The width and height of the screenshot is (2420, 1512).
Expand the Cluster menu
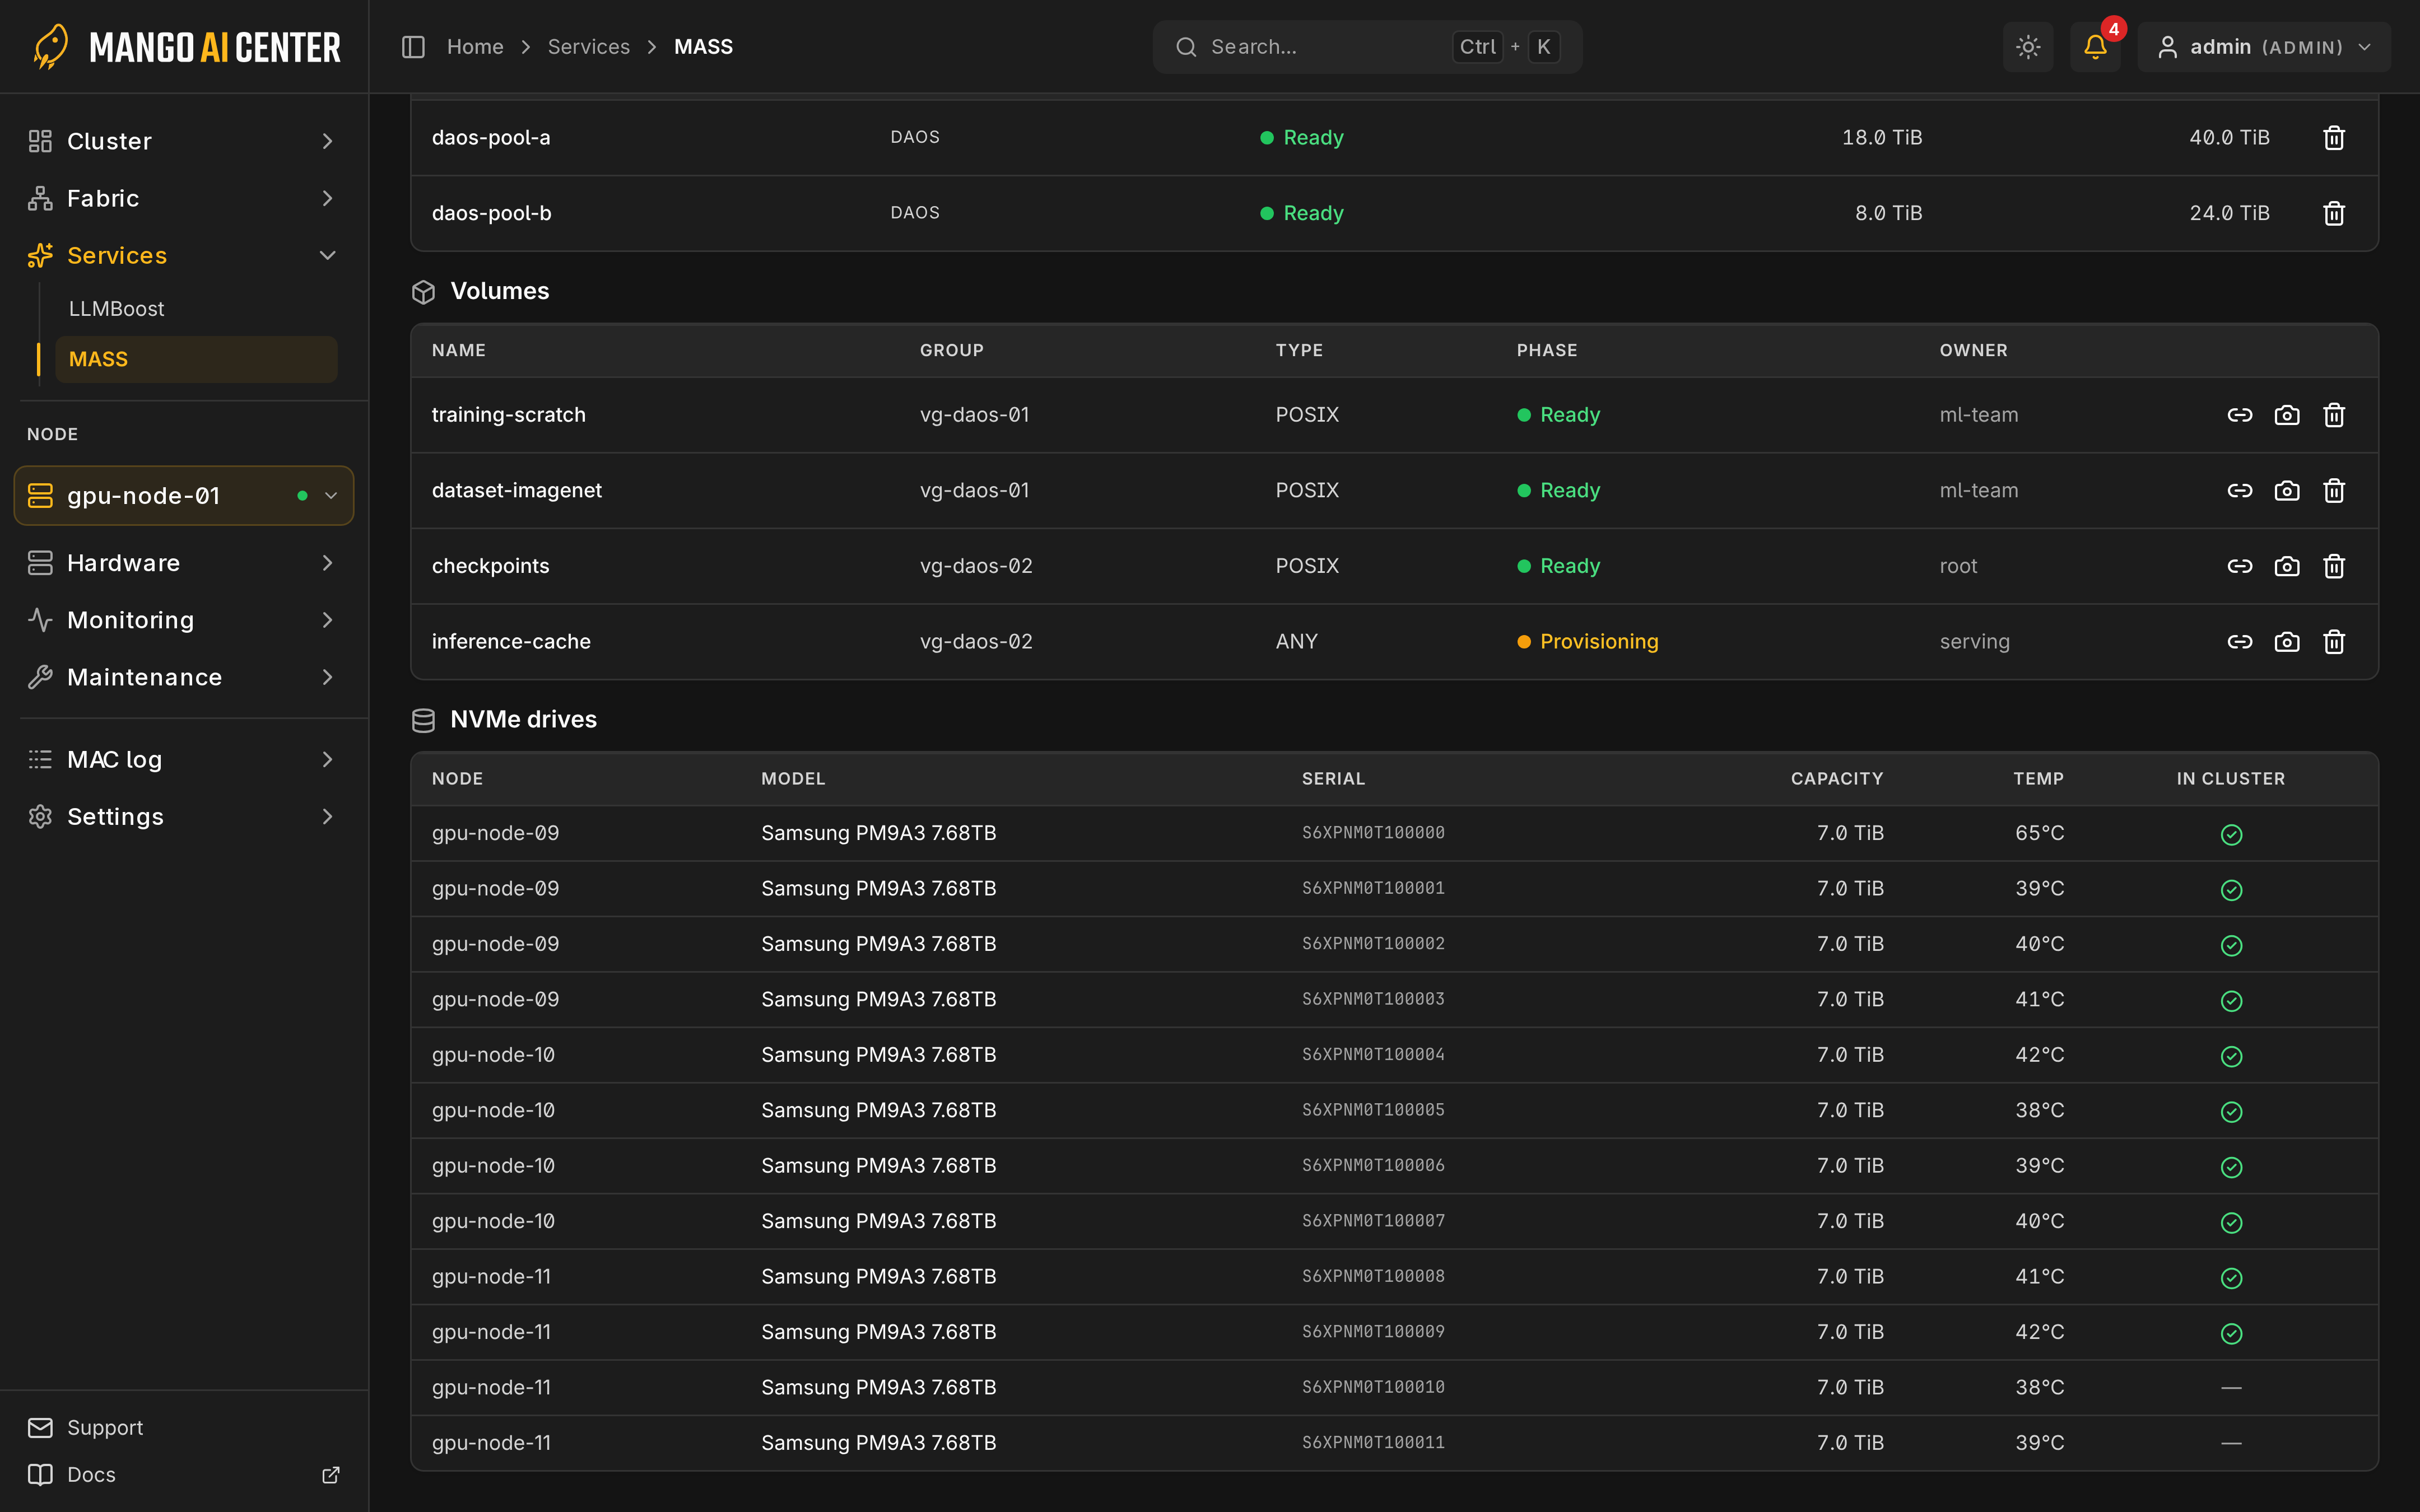pos(184,141)
